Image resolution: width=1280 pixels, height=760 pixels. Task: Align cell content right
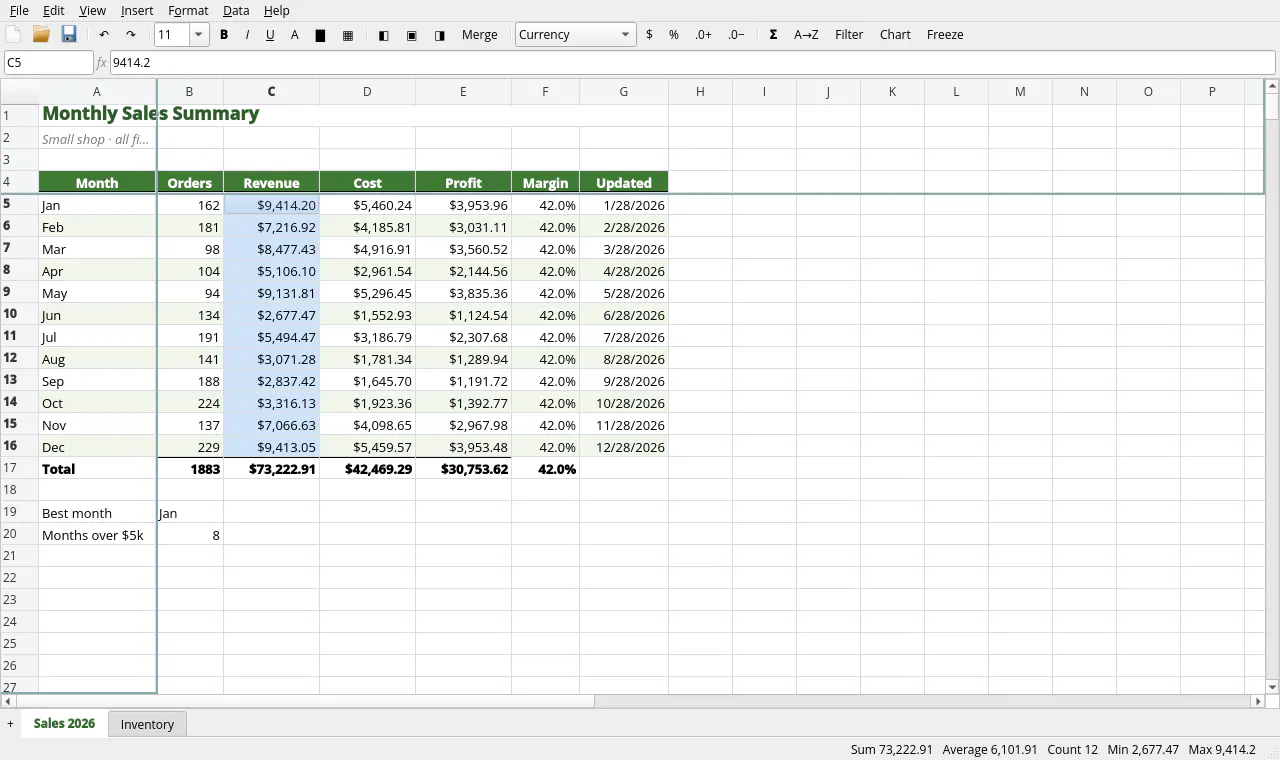click(440, 35)
